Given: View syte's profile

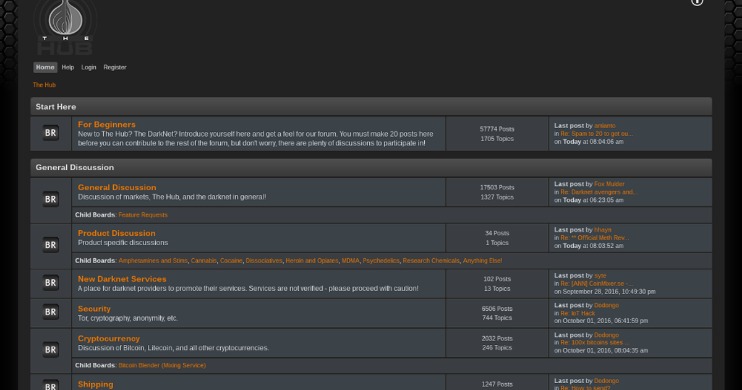Looking at the screenshot, I should (600, 276).
